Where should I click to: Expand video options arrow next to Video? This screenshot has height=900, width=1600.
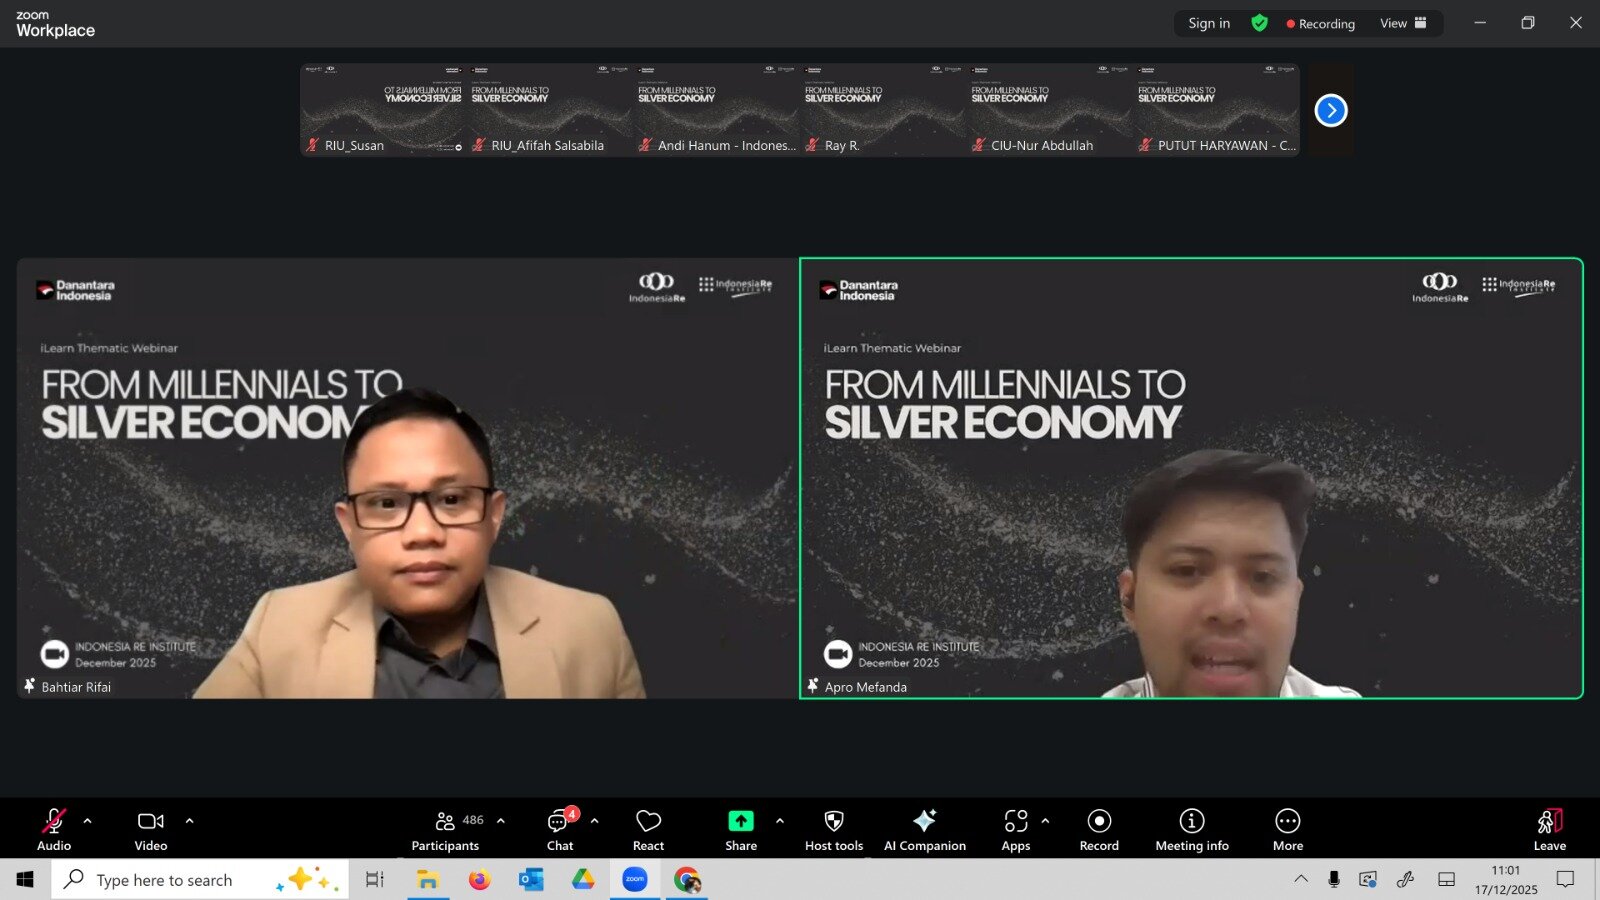189,821
